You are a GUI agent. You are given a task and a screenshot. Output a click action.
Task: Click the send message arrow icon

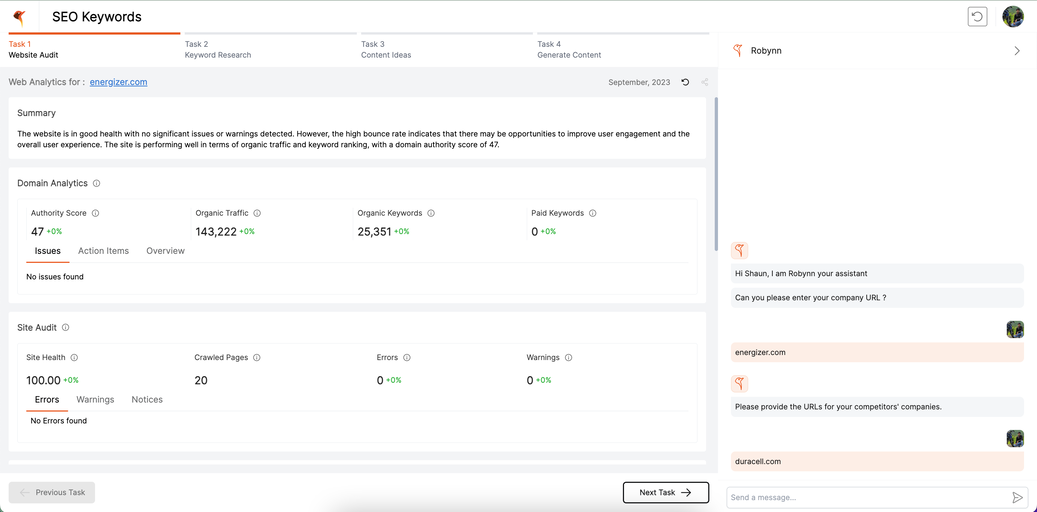[x=1017, y=497]
